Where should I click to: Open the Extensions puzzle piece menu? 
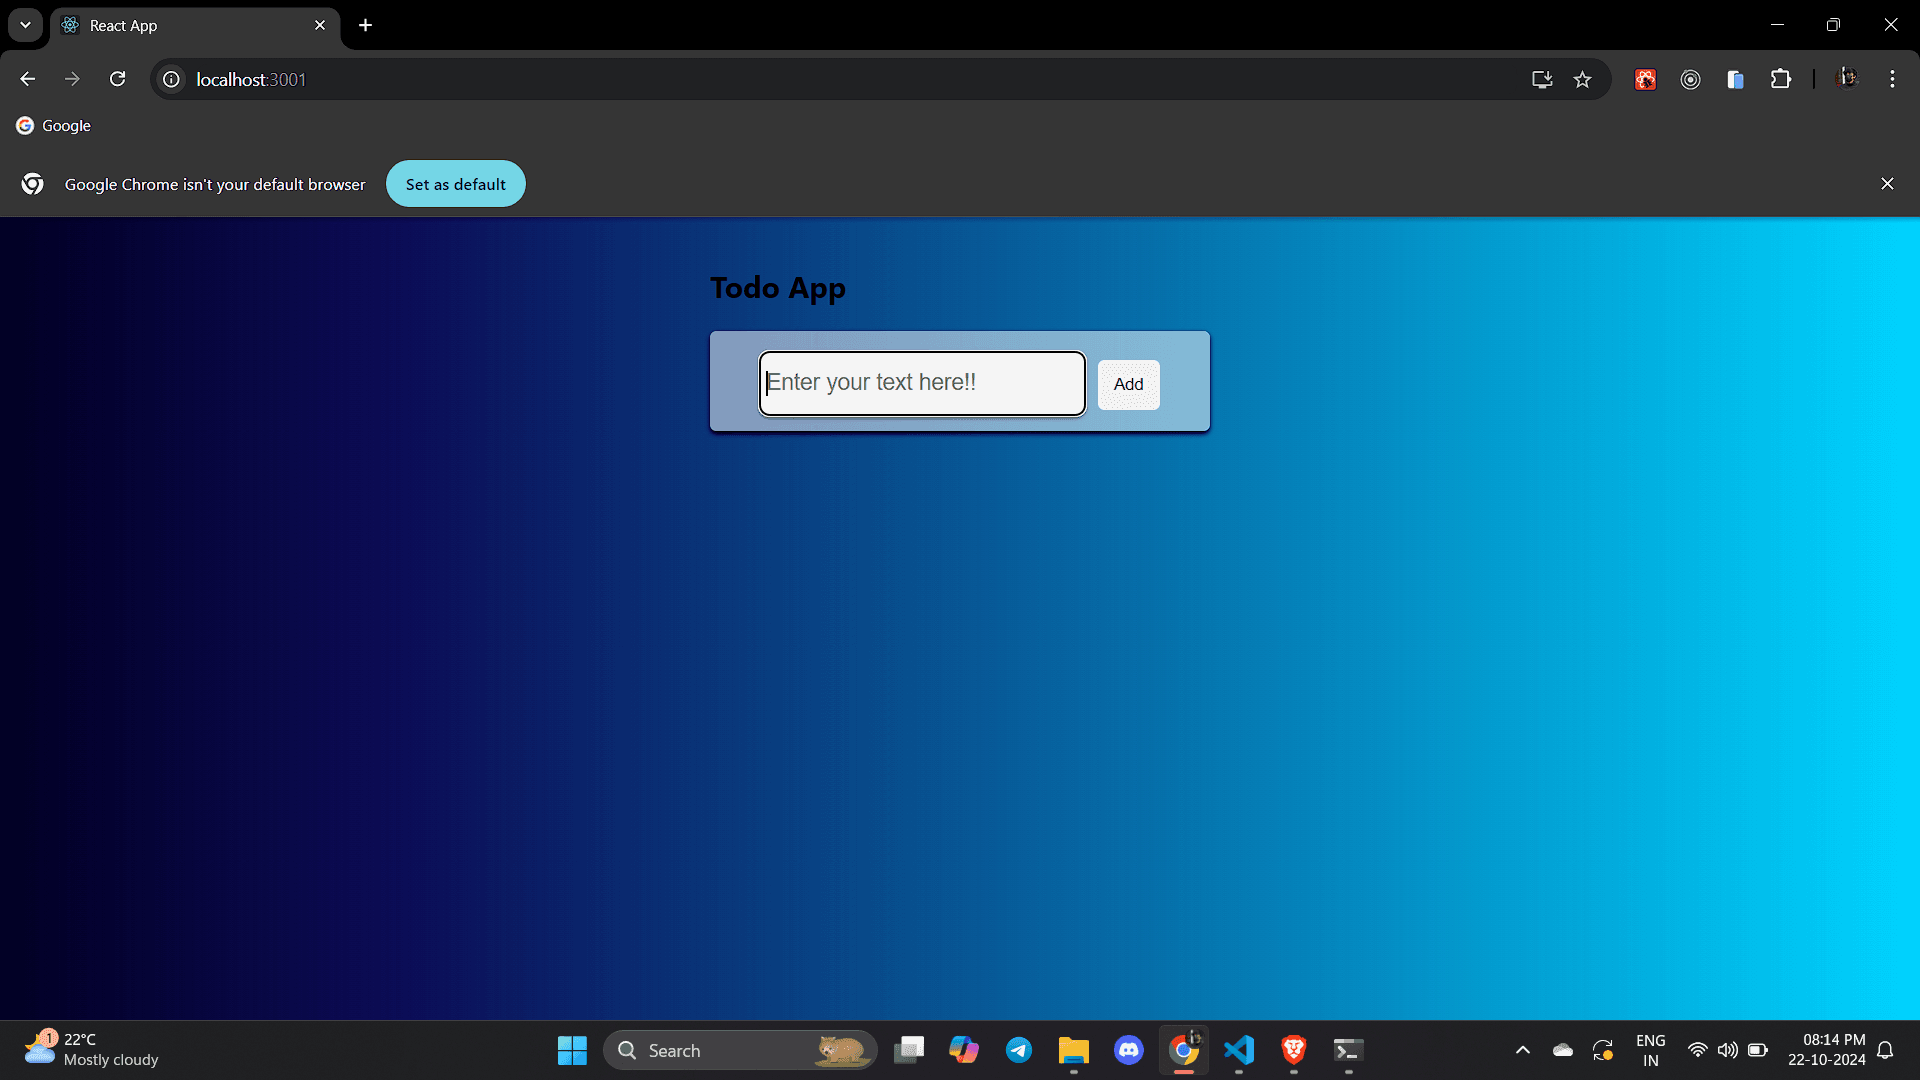pyautogui.click(x=1781, y=79)
